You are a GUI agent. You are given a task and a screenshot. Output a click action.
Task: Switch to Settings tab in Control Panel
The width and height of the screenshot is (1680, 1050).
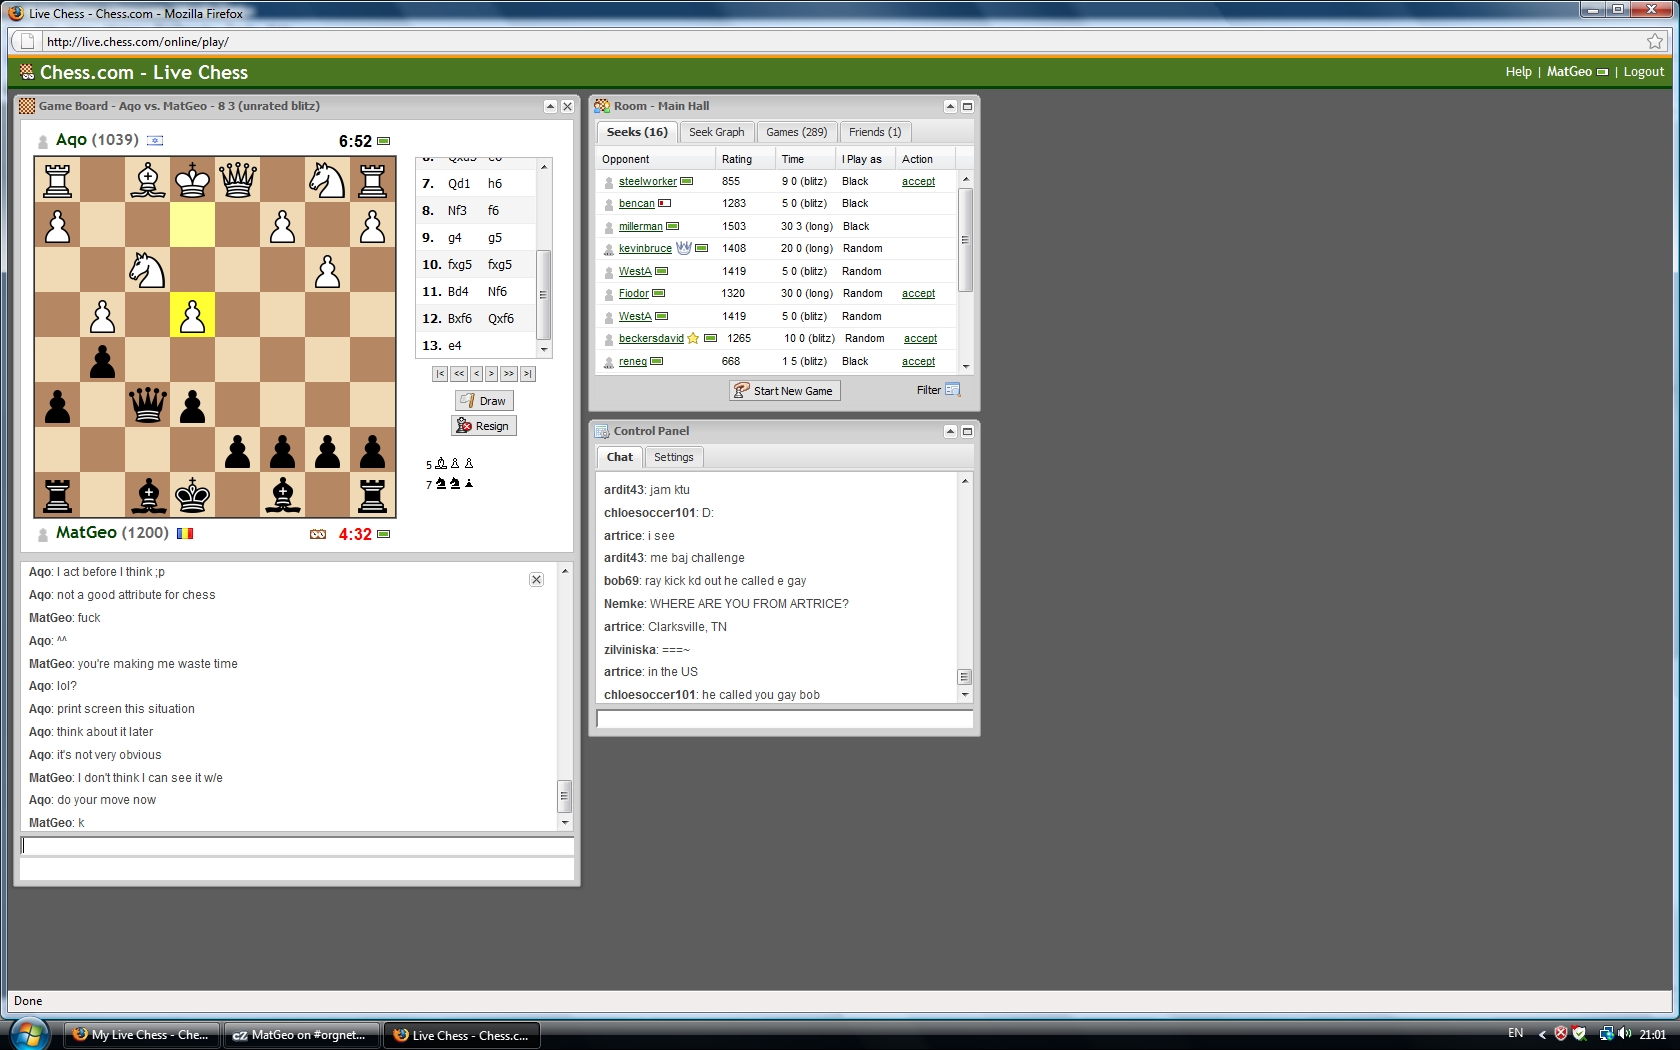(x=674, y=457)
